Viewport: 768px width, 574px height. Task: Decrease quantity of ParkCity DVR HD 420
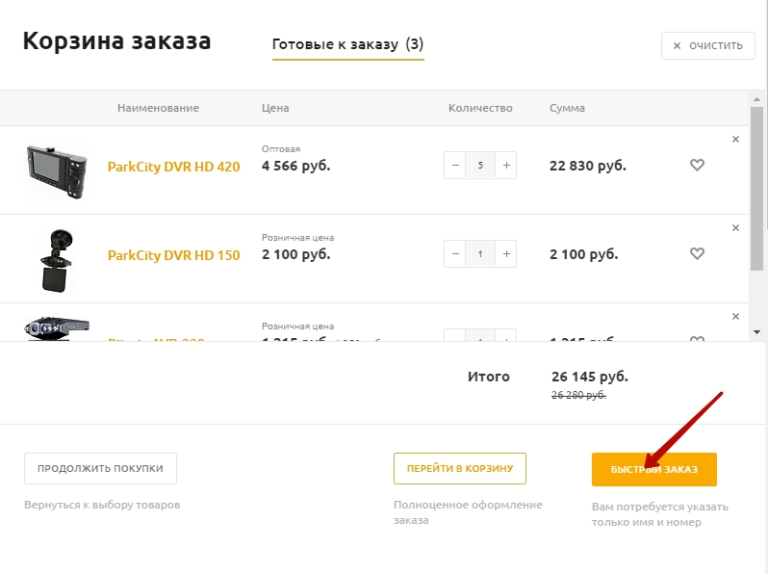click(x=455, y=165)
